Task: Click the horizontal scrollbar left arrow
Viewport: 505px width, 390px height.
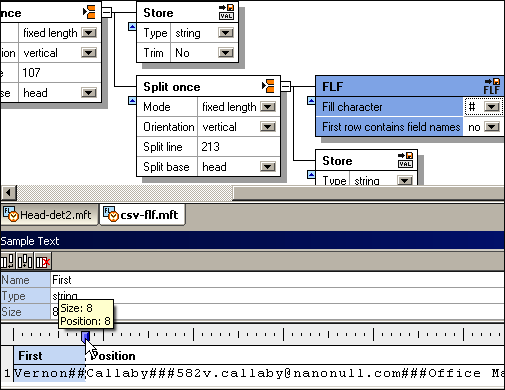Action: [x=8, y=192]
